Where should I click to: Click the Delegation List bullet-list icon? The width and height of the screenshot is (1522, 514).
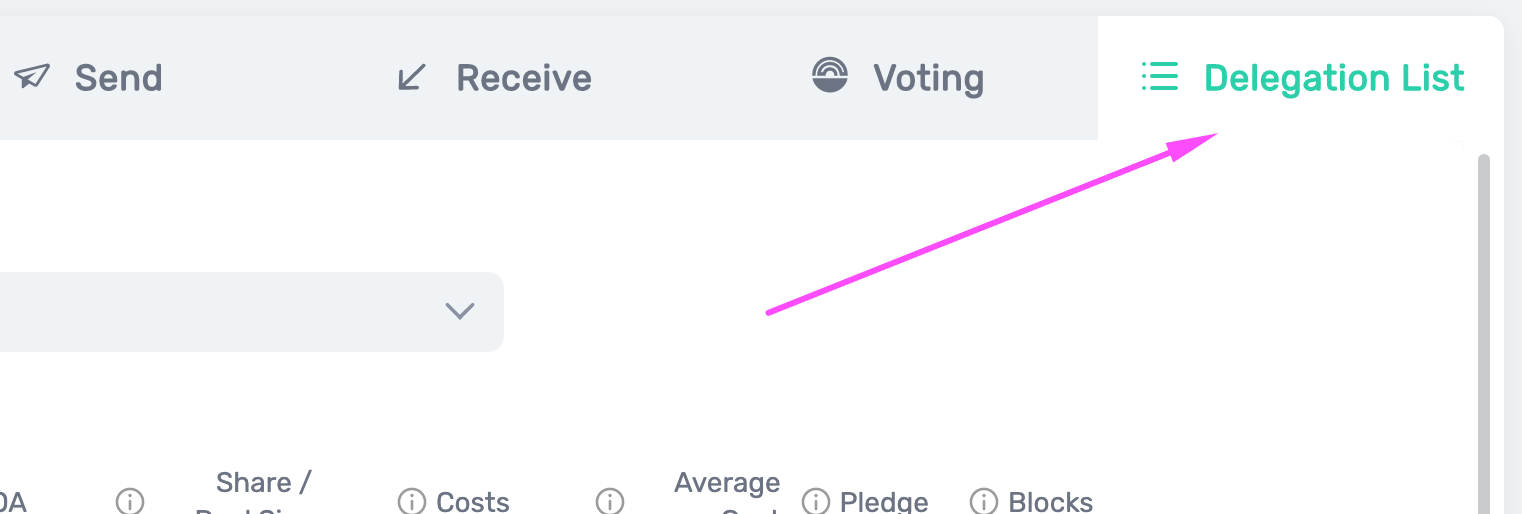click(1160, 76)
